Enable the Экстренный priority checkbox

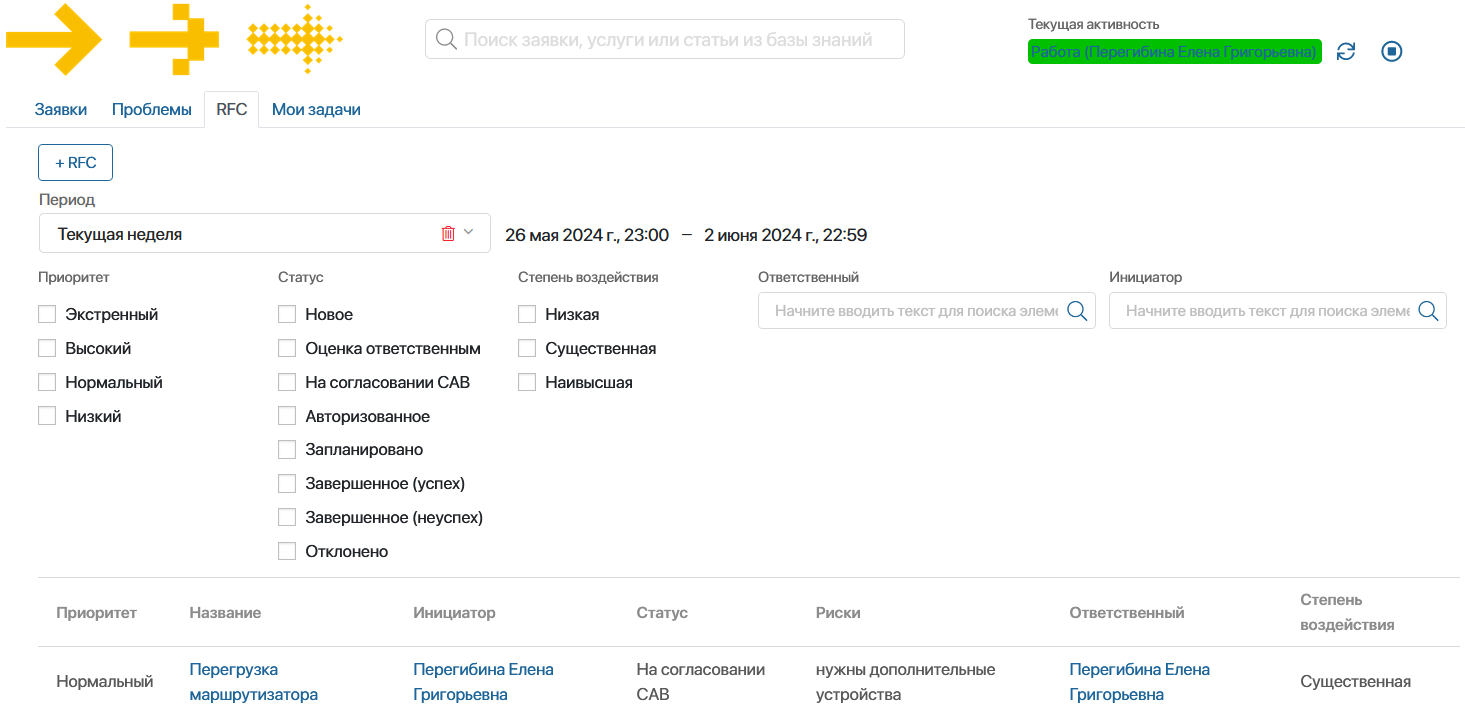point(47,314)
